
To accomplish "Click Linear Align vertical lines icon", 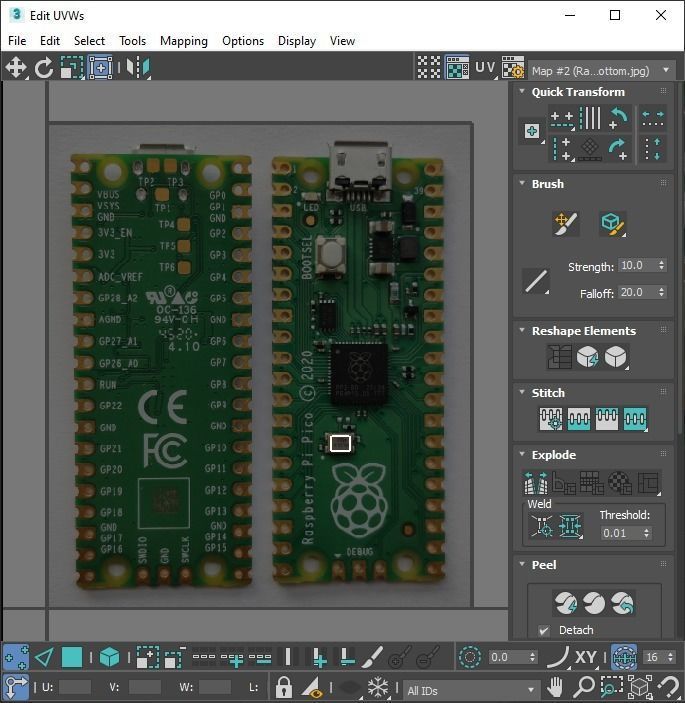I will click(590, 119).
